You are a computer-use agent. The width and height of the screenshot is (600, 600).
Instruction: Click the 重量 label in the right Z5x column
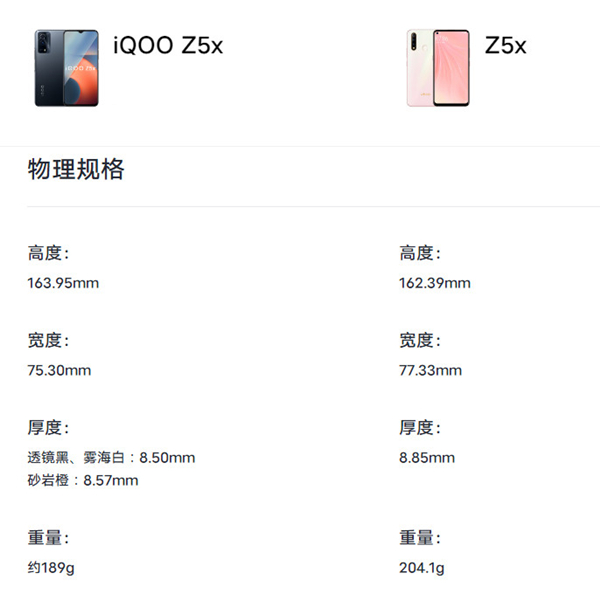coord(420,538)
